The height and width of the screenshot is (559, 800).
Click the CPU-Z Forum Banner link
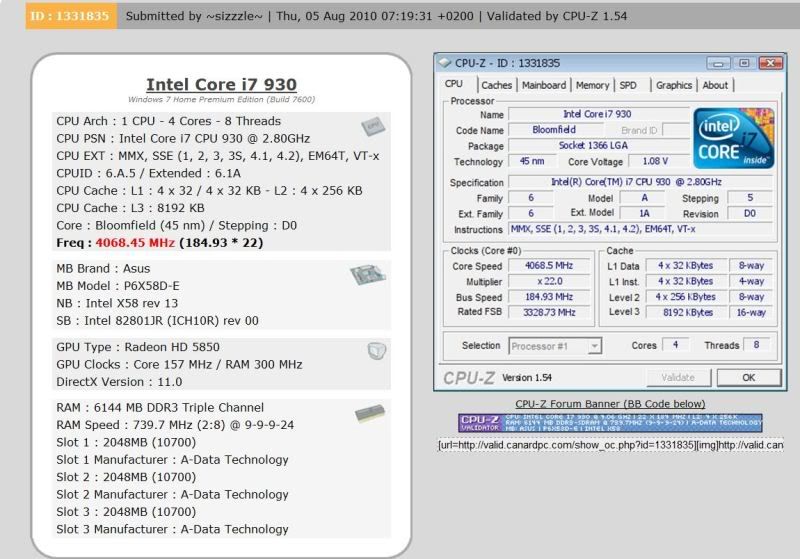pos(610,404)
